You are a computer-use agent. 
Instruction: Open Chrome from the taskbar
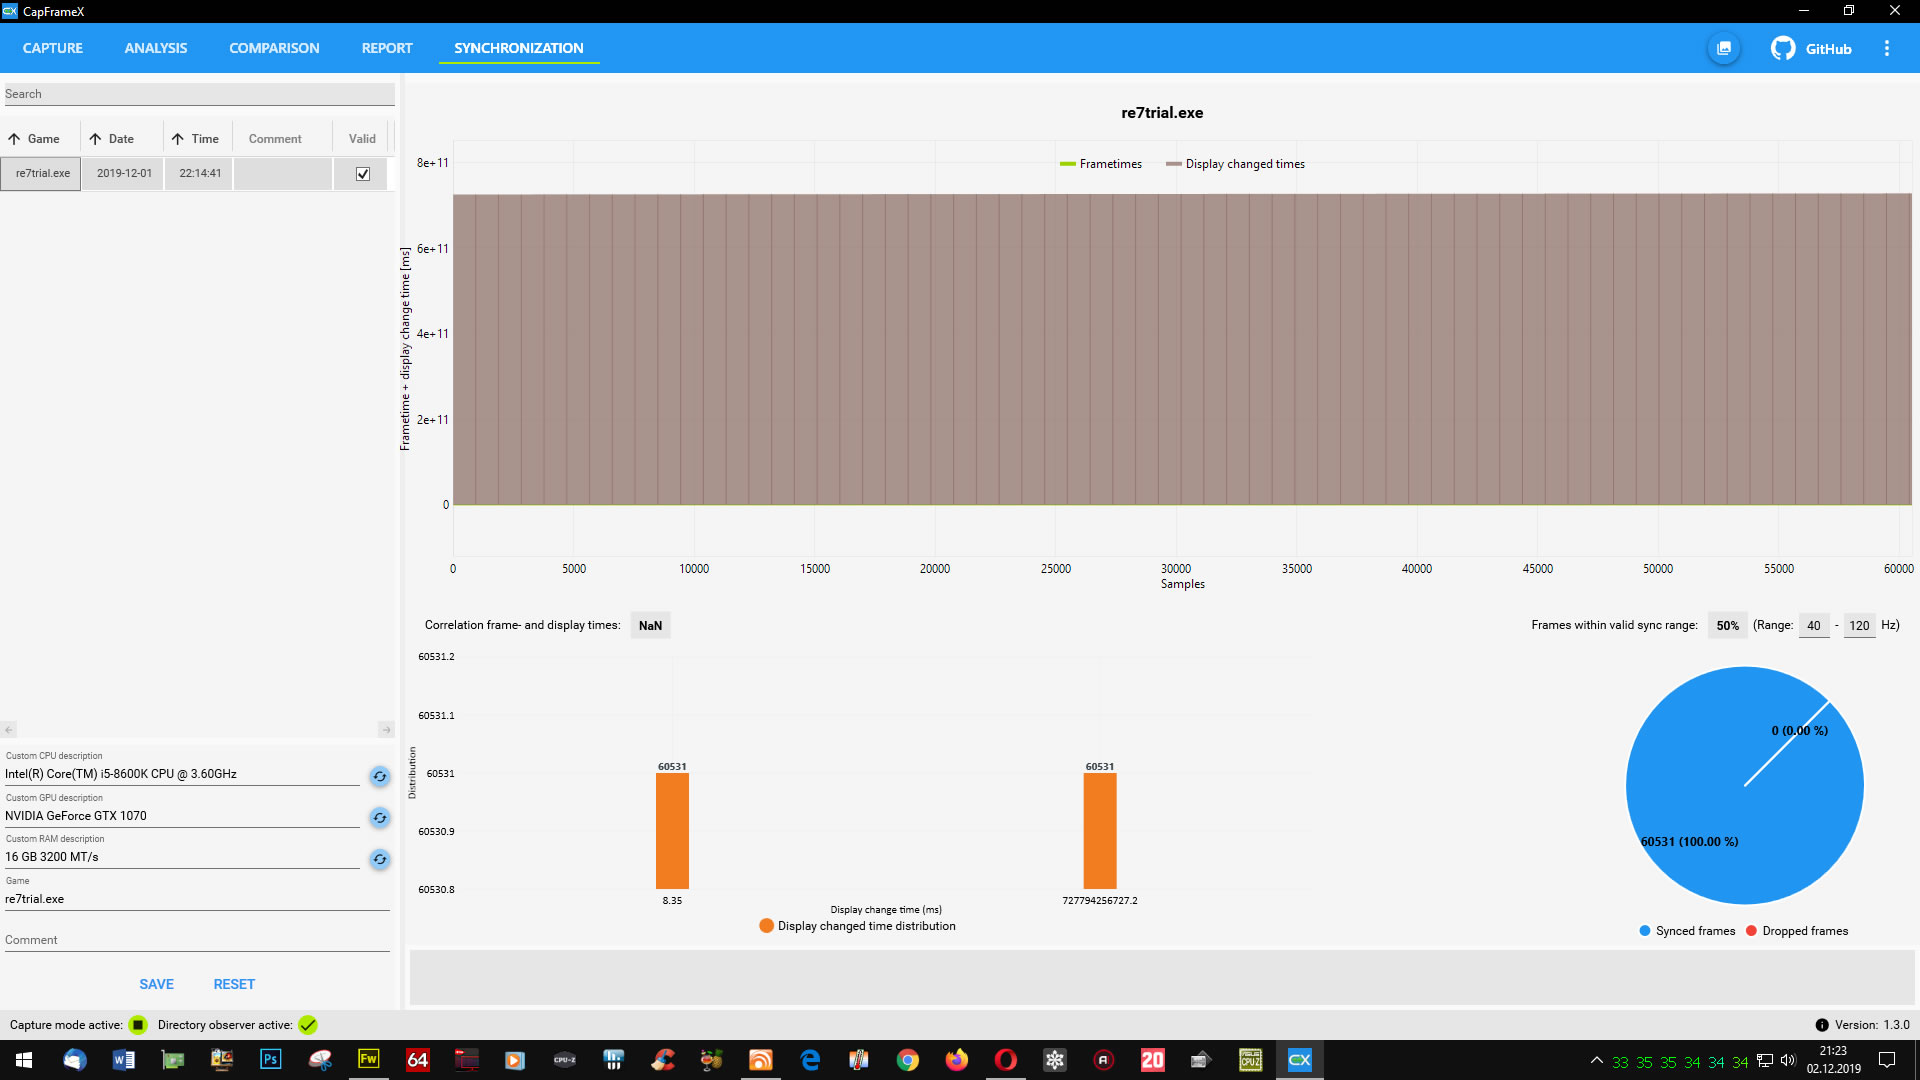(x=907, y=1060)
